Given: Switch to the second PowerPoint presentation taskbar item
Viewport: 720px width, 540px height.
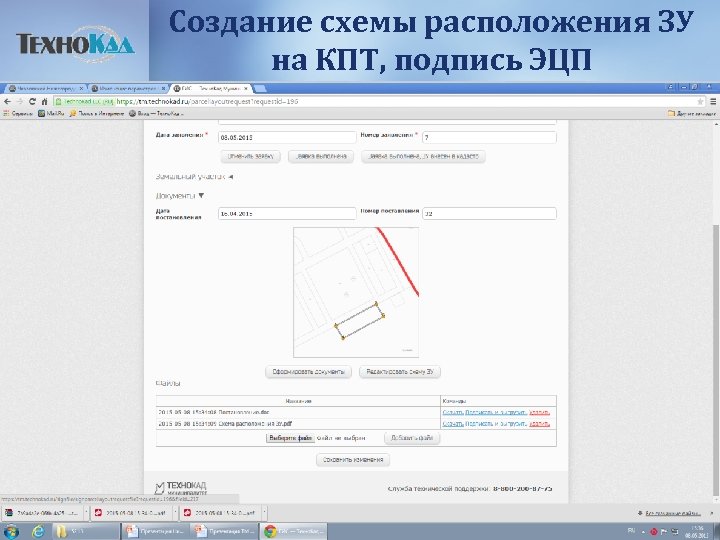Looking at the screenshot, I should tap(224, 532).
